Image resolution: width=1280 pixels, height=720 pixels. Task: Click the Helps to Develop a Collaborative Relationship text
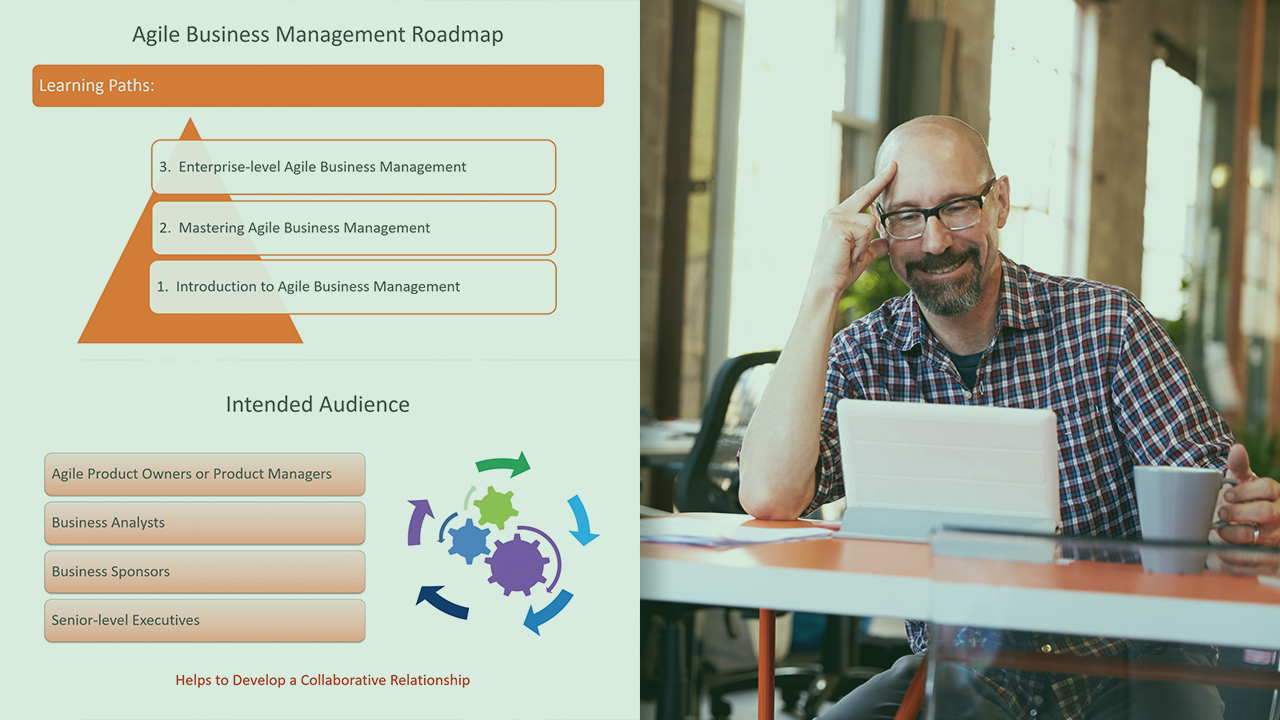coord(322,680)
